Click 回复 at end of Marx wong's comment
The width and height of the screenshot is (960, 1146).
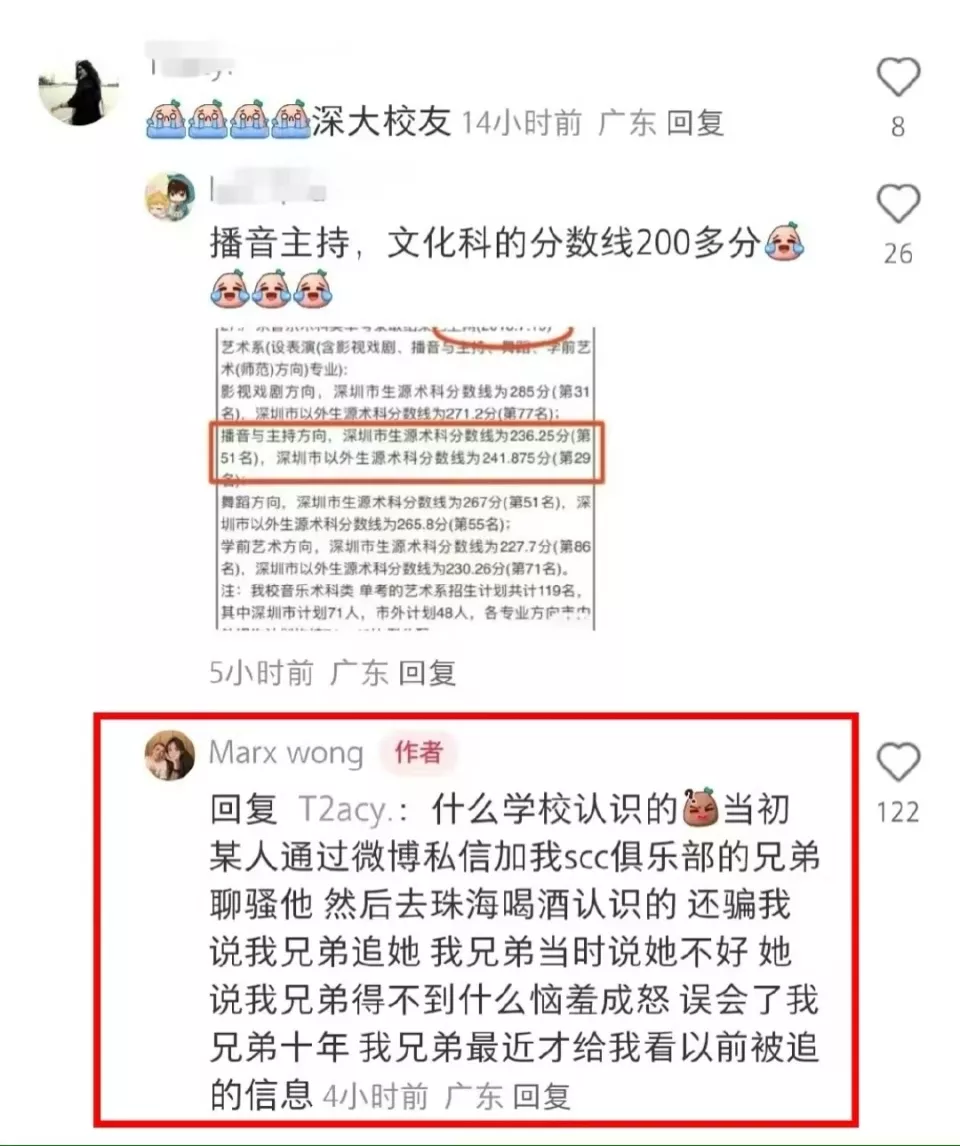pos(541,1096)
